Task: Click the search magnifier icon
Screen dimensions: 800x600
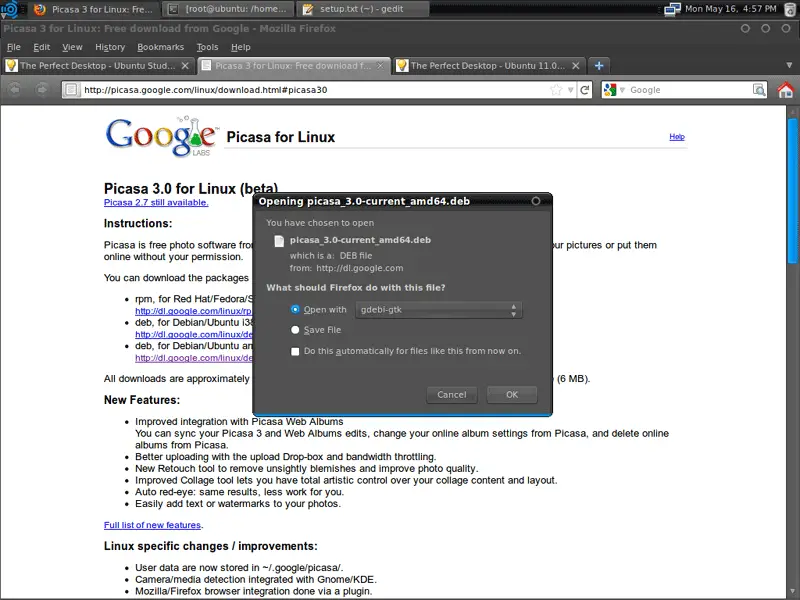Action: point(759,90)
